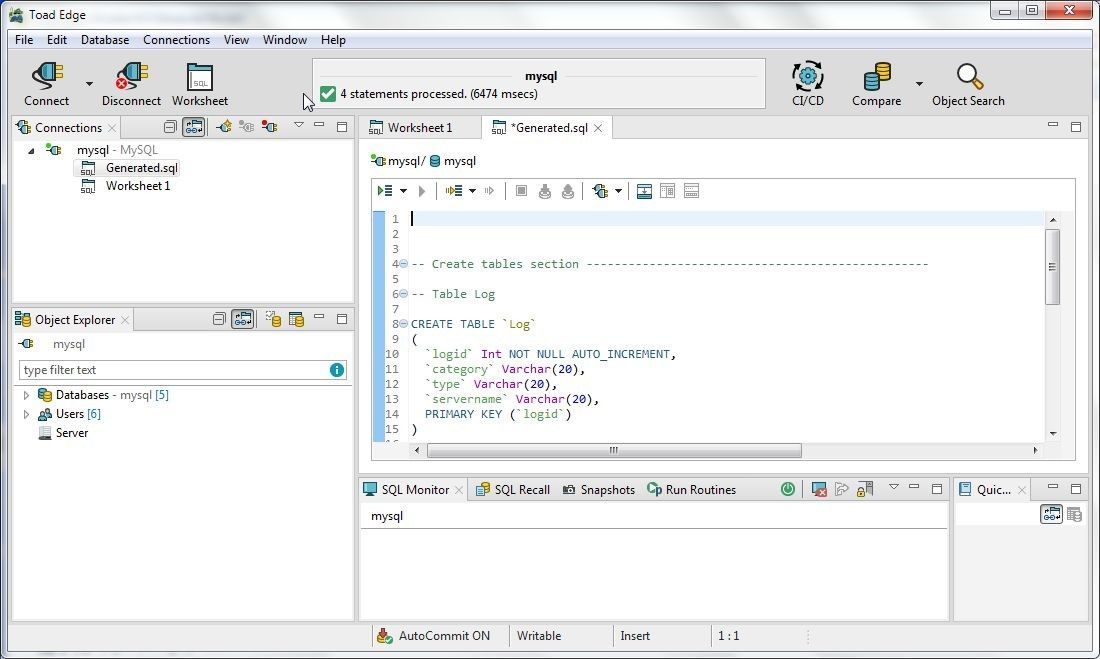Image resolution: width=1100 pixels, height=659 pixels.
Task: Click the Rollback icon in editor toolbar
Action: (x=568, y=191)
